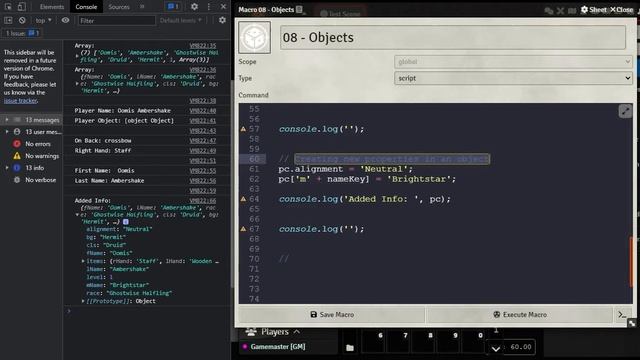640x360 pixels.
Task: Open the hotbar macro directory folder icon
Action: [x=350, y=348]
